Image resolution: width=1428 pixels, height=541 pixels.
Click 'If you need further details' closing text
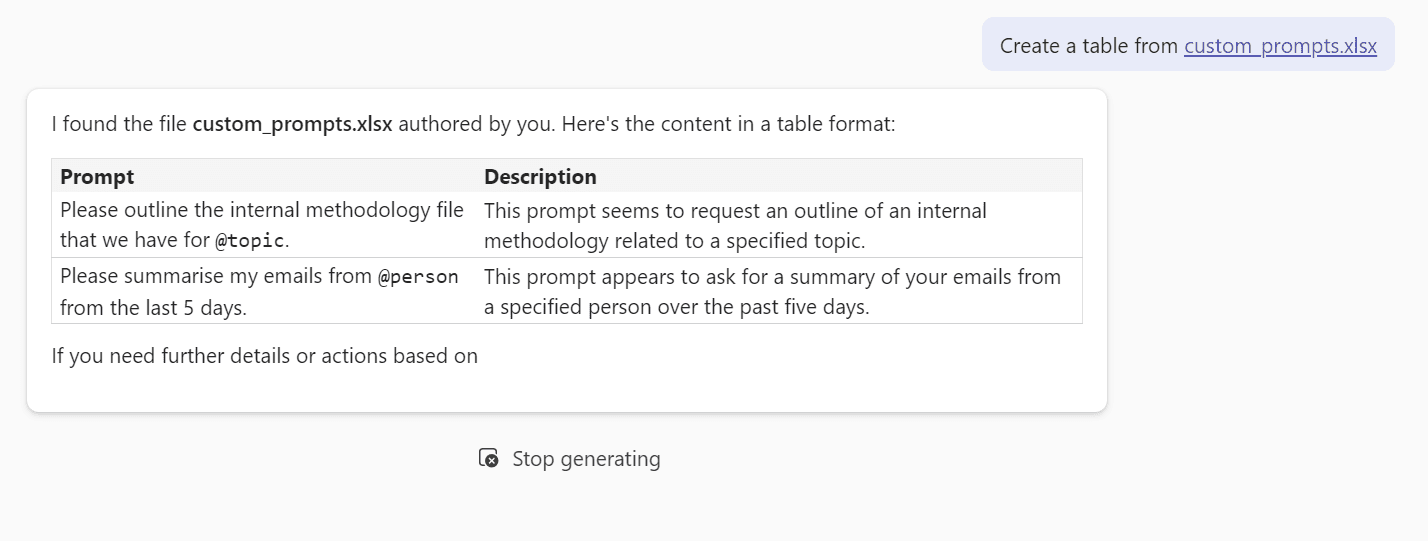[265, 355]
